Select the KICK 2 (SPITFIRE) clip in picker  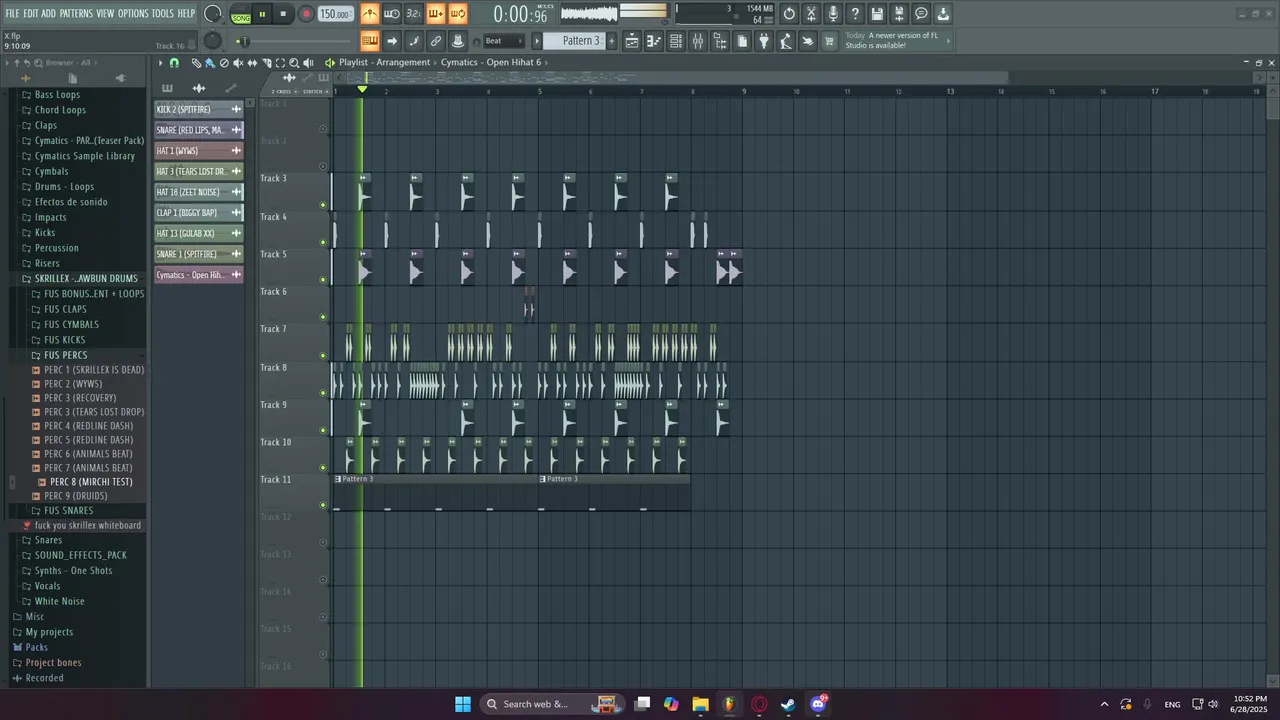[199, 109]
